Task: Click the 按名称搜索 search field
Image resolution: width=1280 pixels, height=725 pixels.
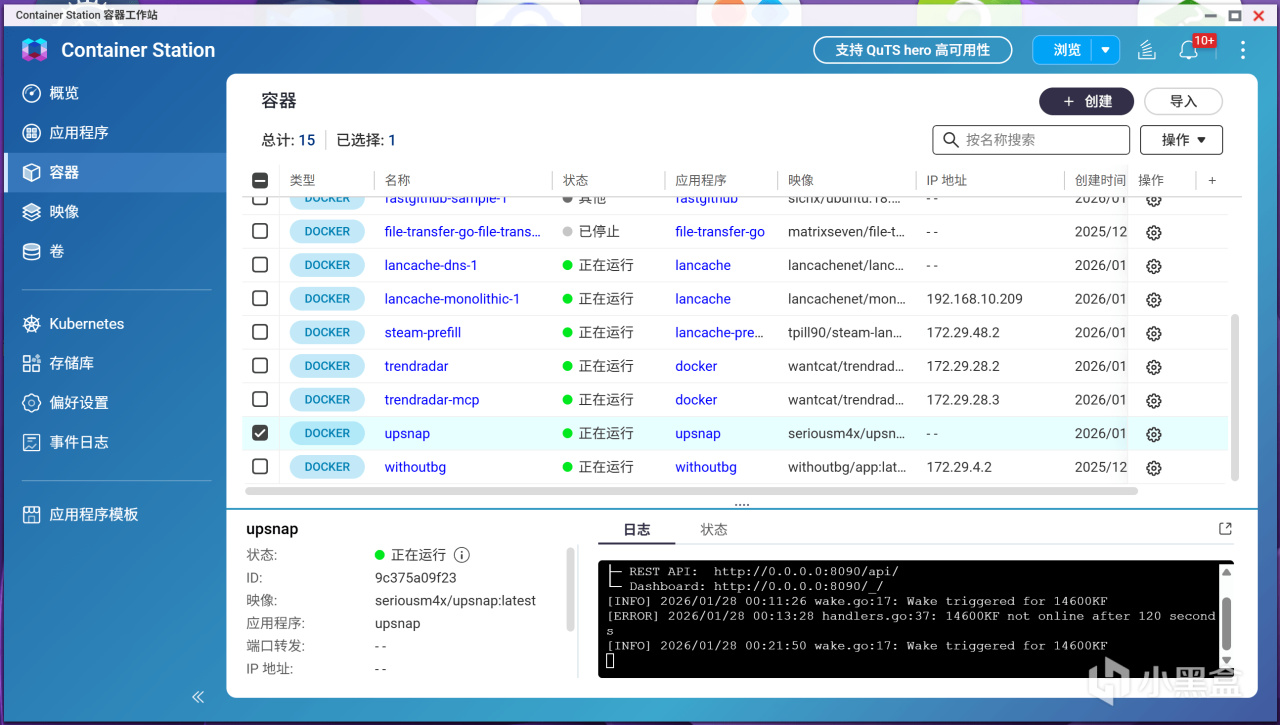Action: 1031,140
